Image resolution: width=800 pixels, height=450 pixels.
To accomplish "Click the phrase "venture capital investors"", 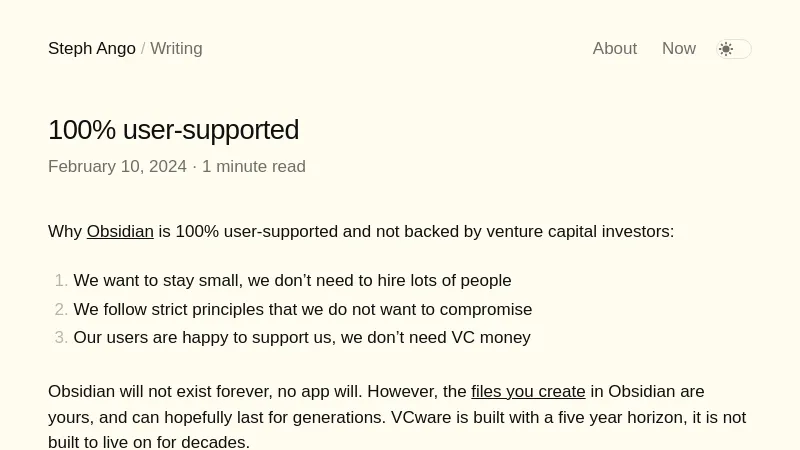I will click(579, 232).
